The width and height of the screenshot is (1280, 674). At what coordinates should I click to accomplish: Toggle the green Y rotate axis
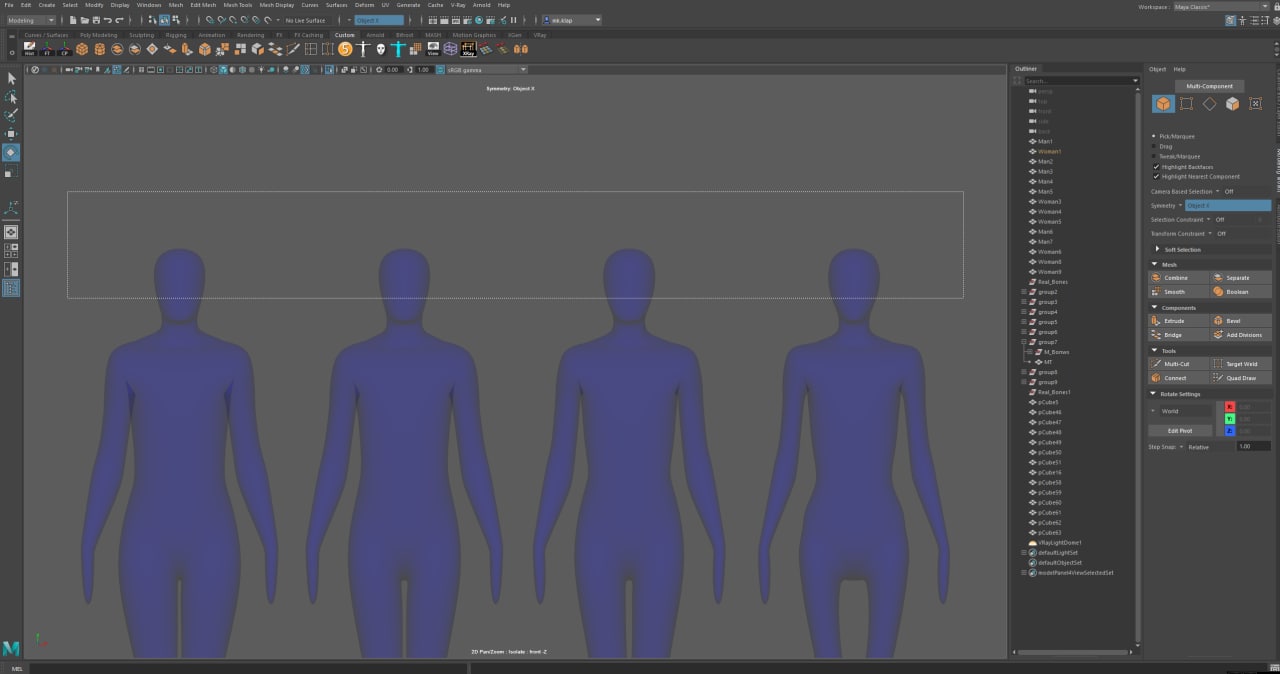(x=1230, y=419)
